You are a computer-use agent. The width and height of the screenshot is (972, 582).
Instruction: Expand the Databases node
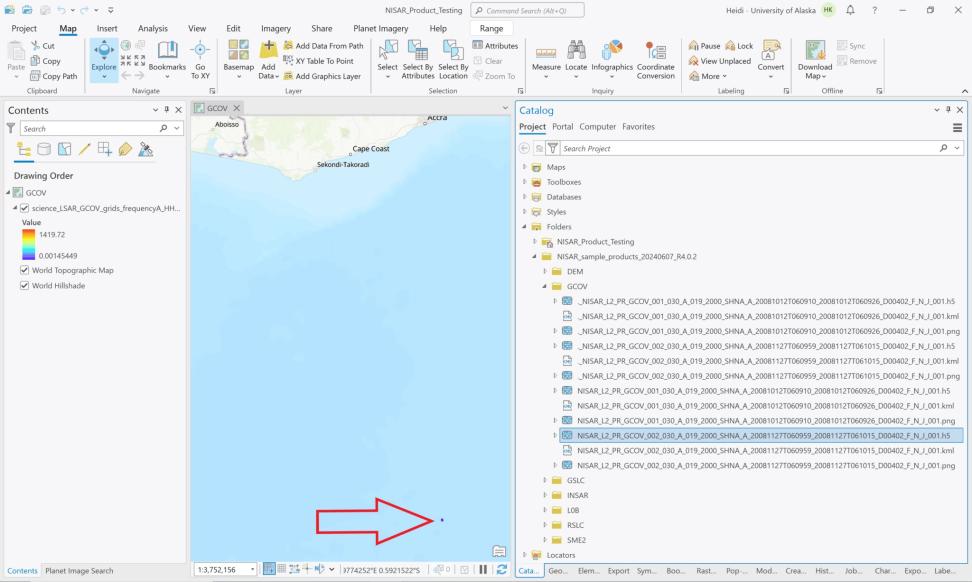click(524, 196)
